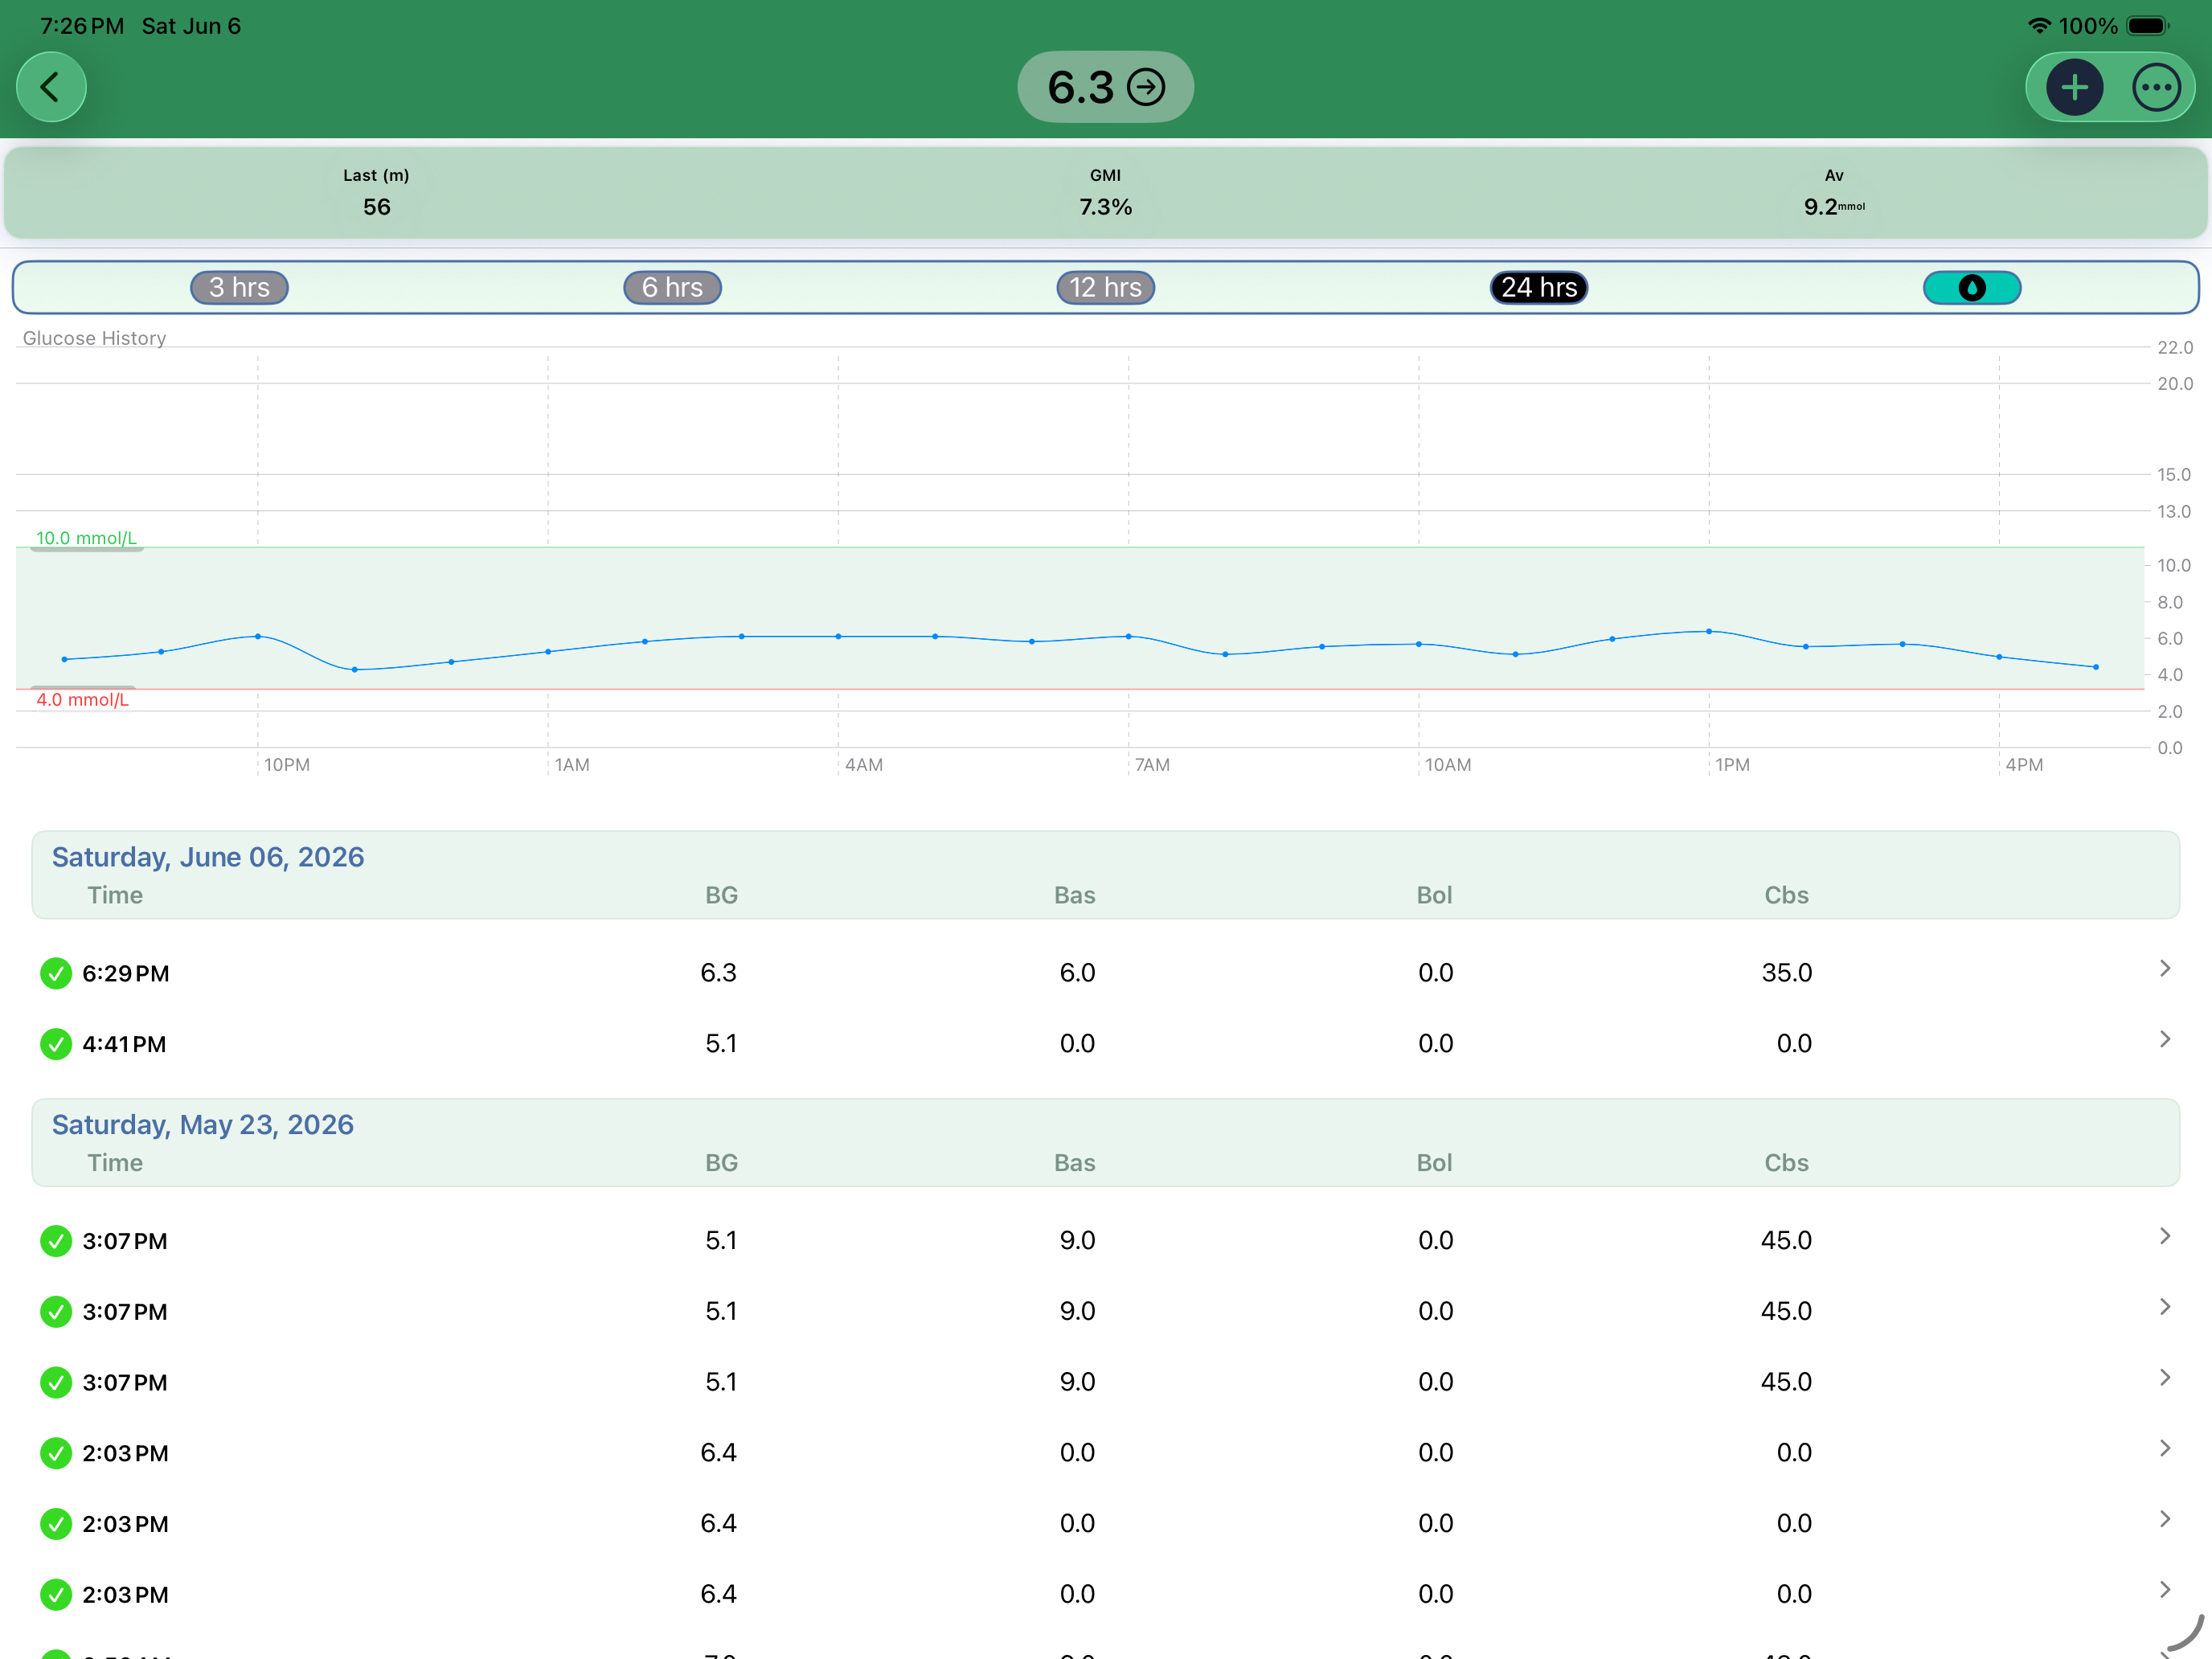Tap green checkmark beside 4:41 PM entry
2212x1659 pixels.
point(56,1044)
